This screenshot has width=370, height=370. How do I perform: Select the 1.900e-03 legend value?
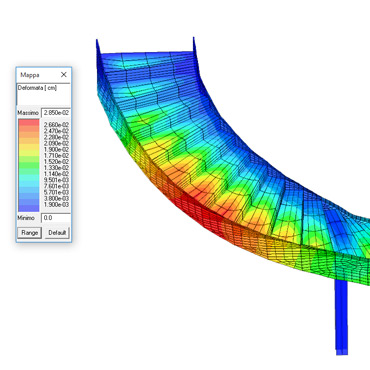[x=56, y=204]
